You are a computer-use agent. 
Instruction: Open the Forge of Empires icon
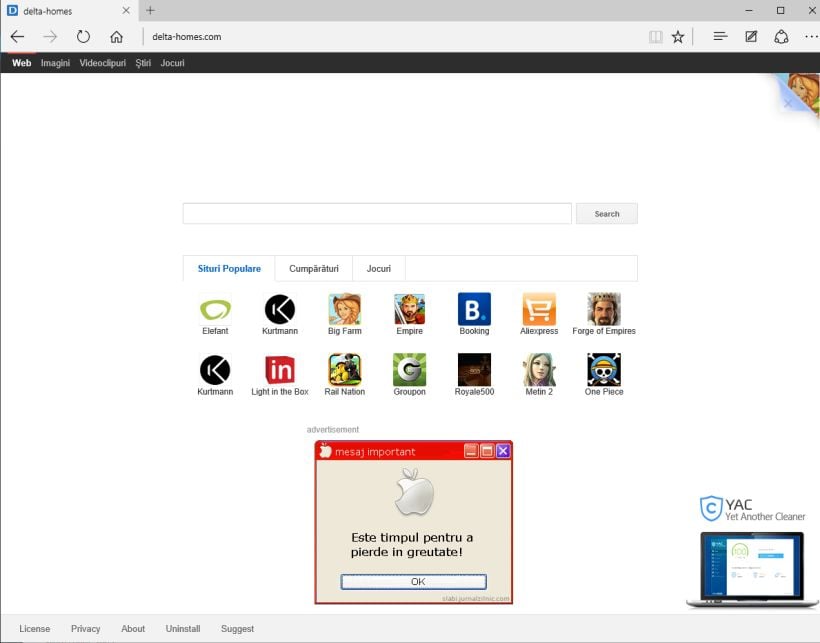[x=604, y=309]
